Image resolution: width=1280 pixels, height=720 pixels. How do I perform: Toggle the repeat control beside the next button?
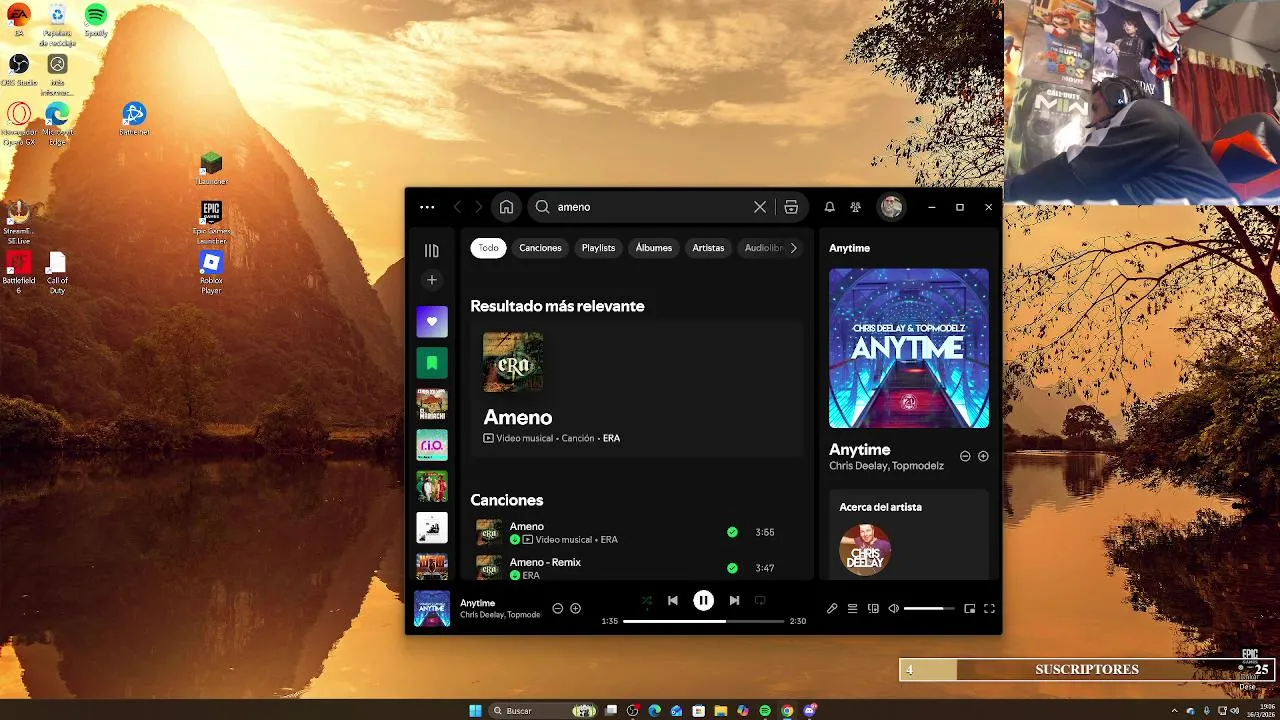[760, 601]
